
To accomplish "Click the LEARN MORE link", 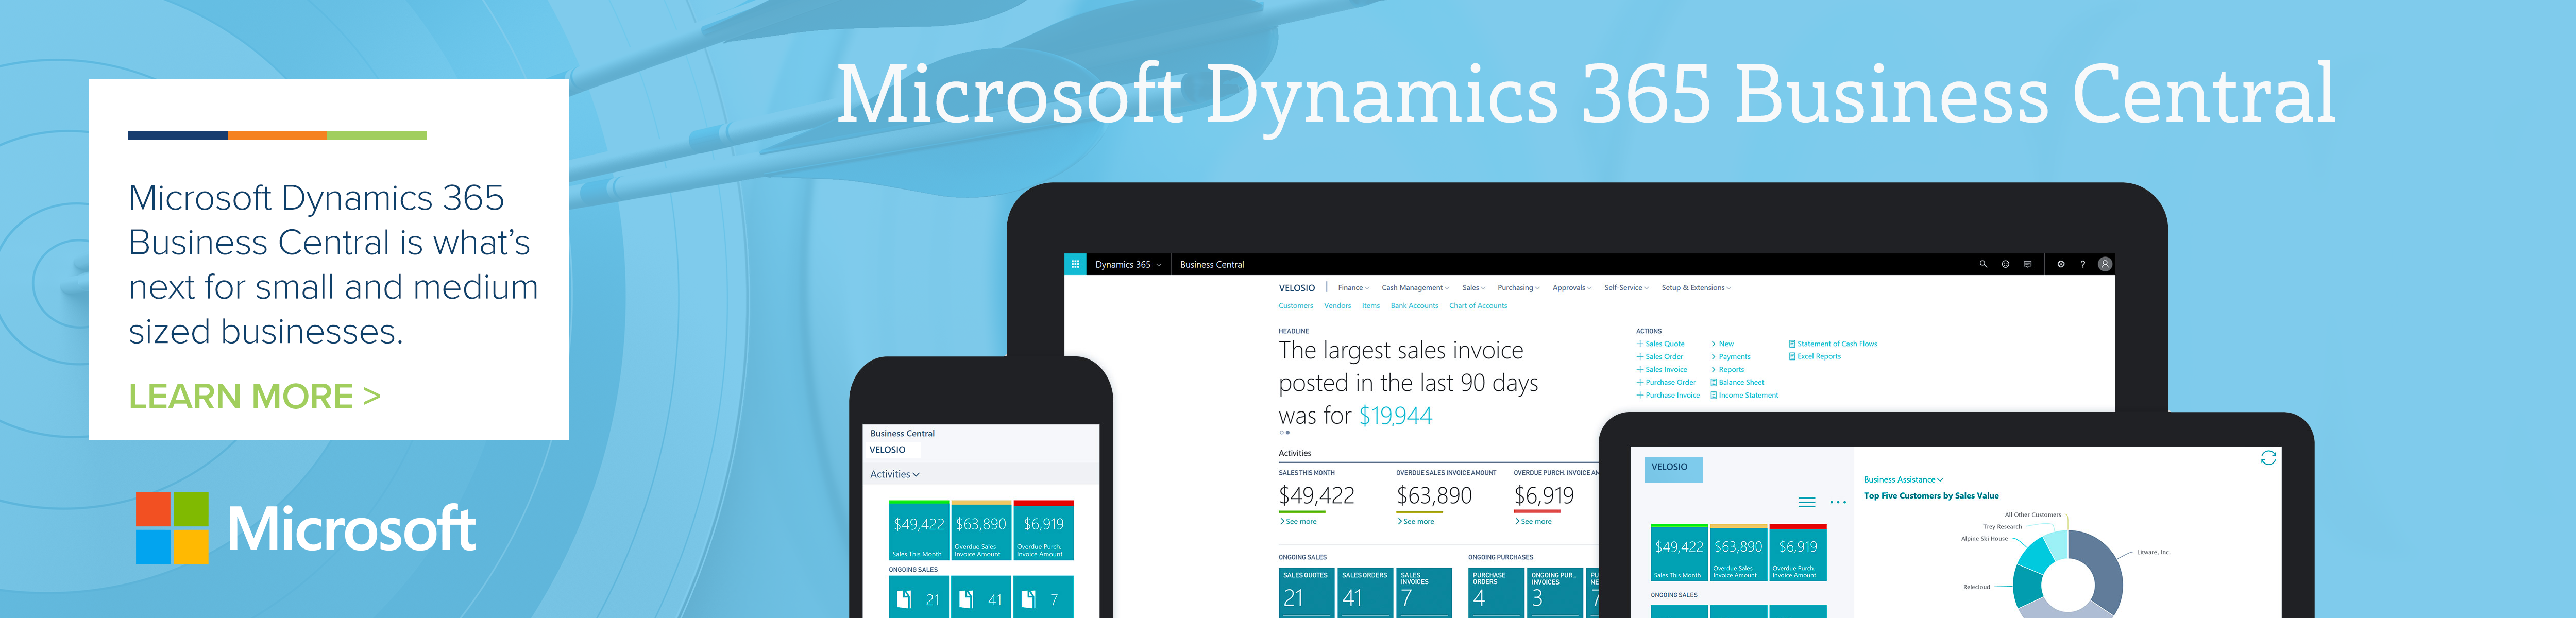I will coord(240,397).
